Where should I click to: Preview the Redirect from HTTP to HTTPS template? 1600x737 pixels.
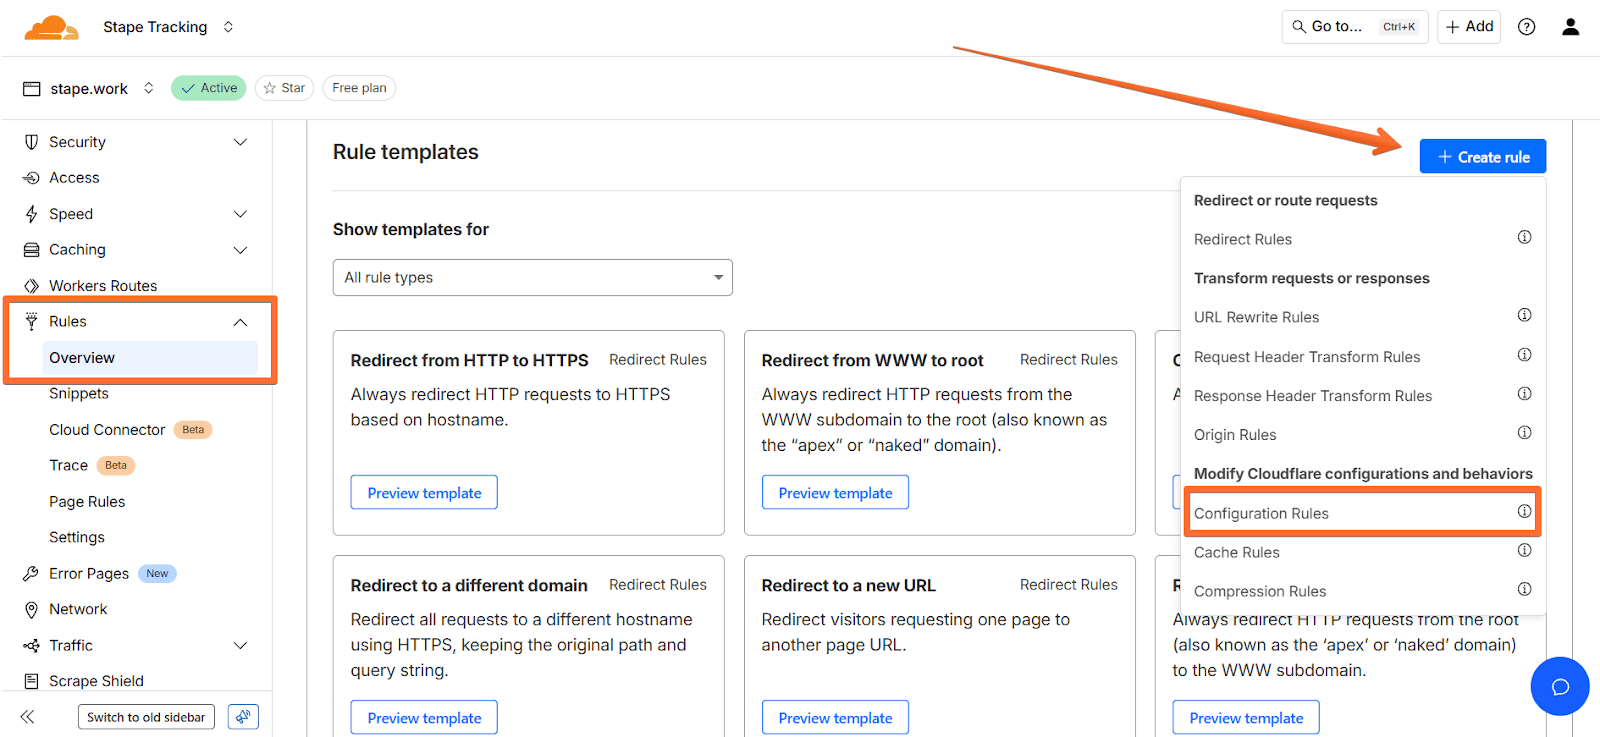[x=424, y=493]
